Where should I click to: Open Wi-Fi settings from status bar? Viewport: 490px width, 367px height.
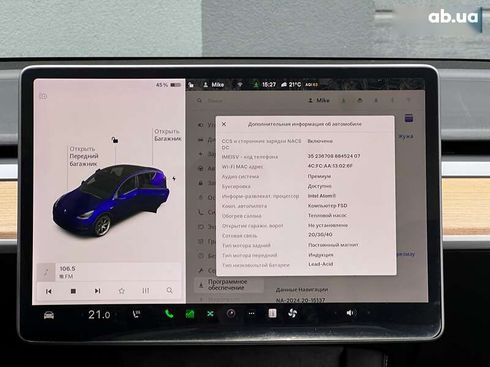pyautogui.click(x=240, y=85)
